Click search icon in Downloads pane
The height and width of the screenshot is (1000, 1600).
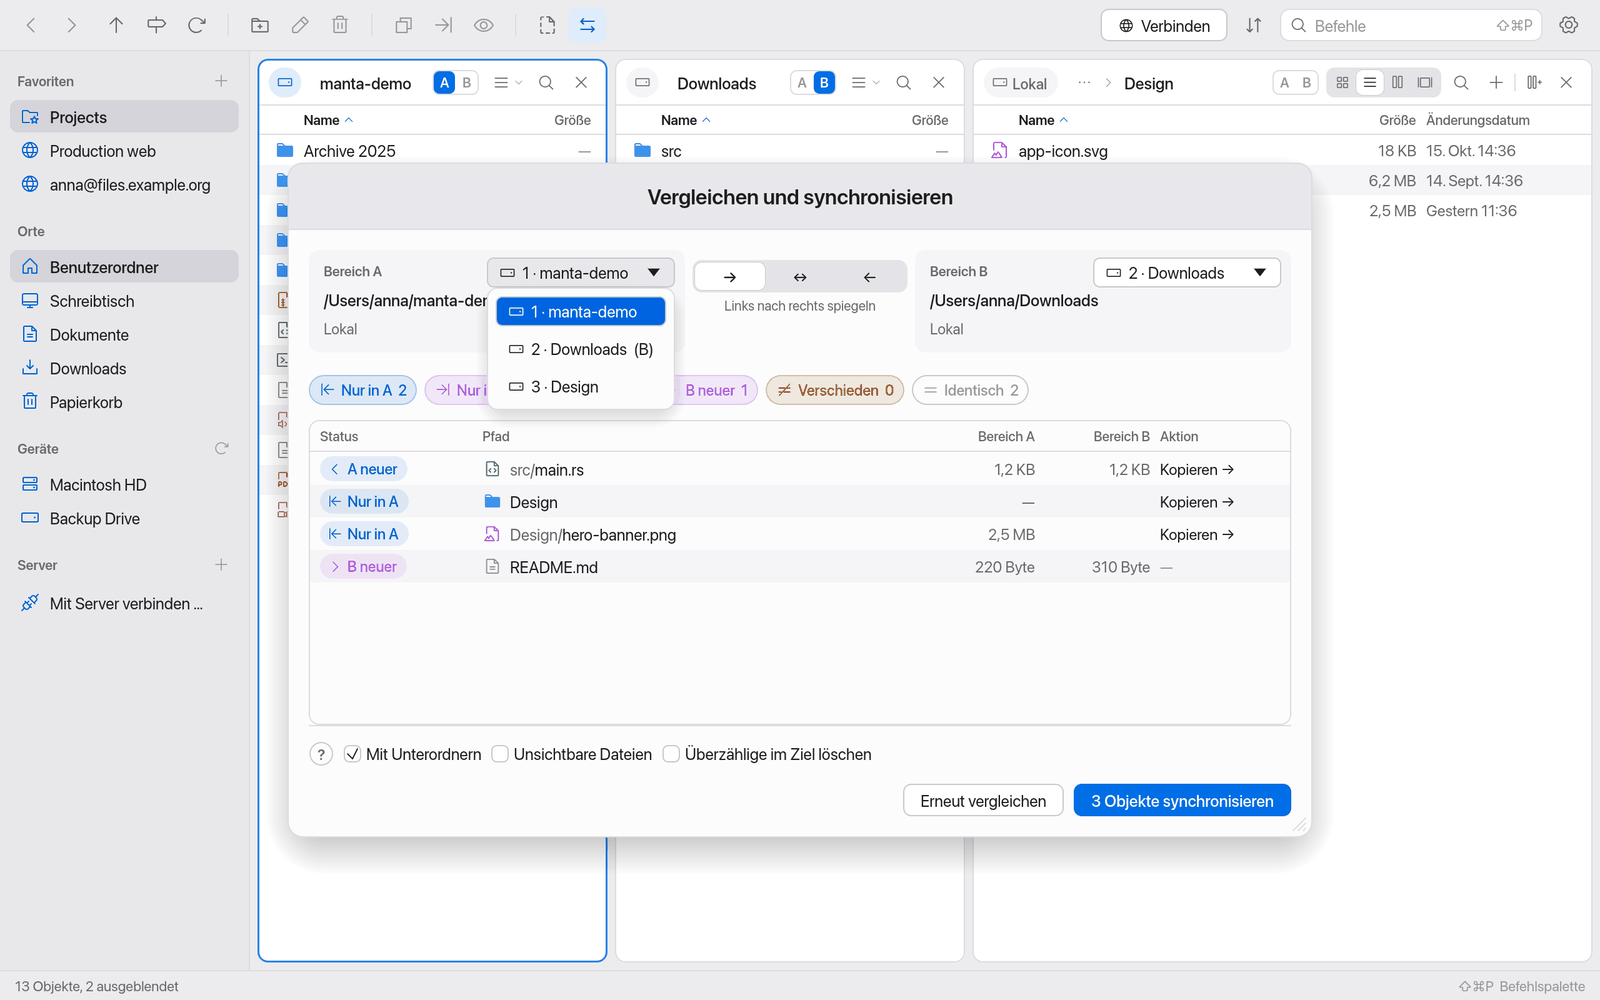coord(903,83)
